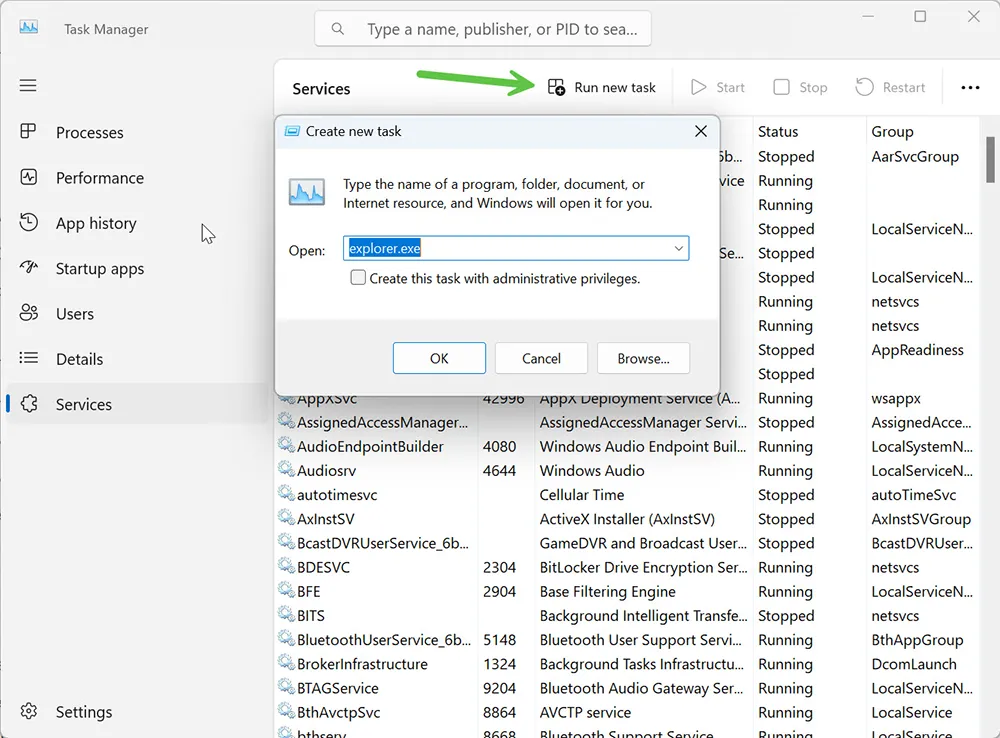Click the services list vertical scrollbar

[990, 159]
